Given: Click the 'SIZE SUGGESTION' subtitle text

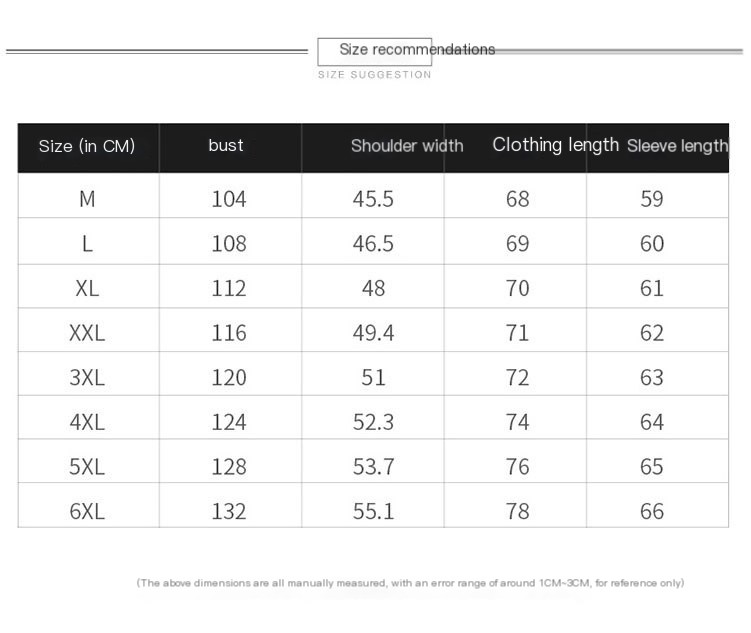Looking at the screenshot, I should click(375, 75).
